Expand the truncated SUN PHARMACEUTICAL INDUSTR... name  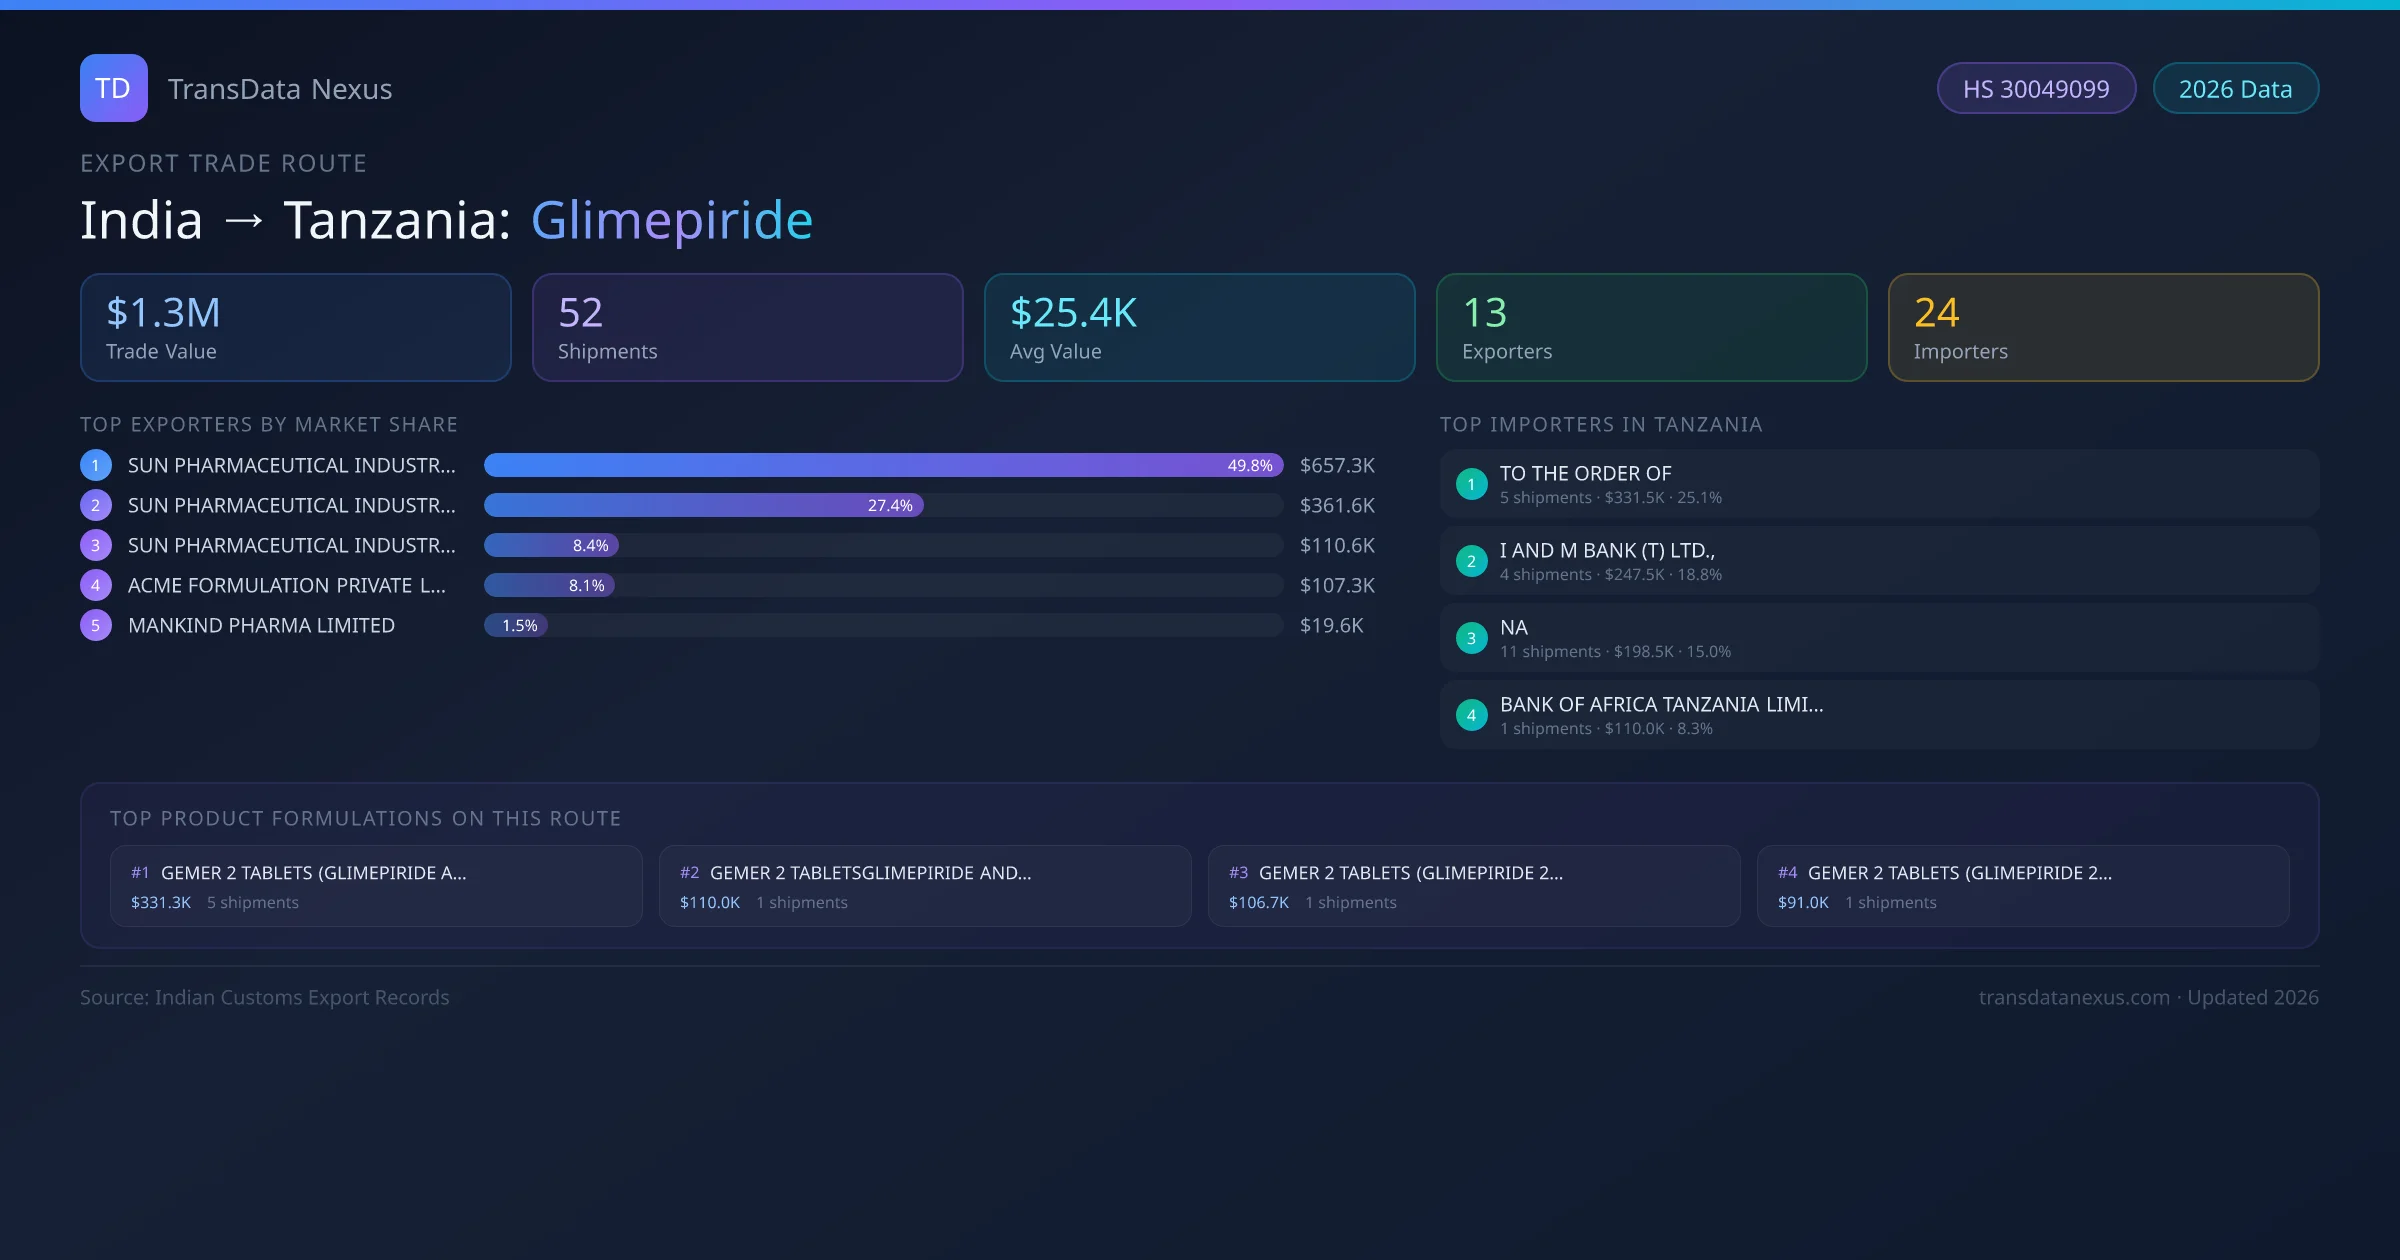pos(291,465)
